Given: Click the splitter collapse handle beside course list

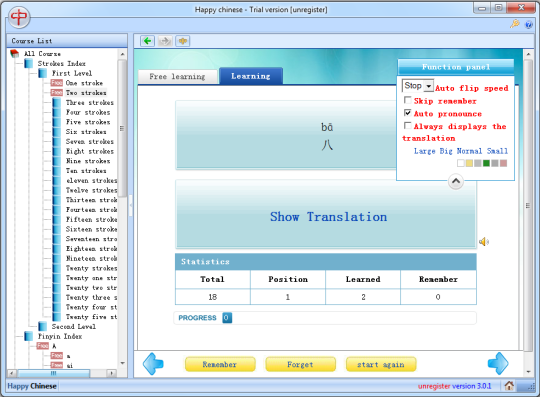Looking at the screenshot, I should coord(131,206).
